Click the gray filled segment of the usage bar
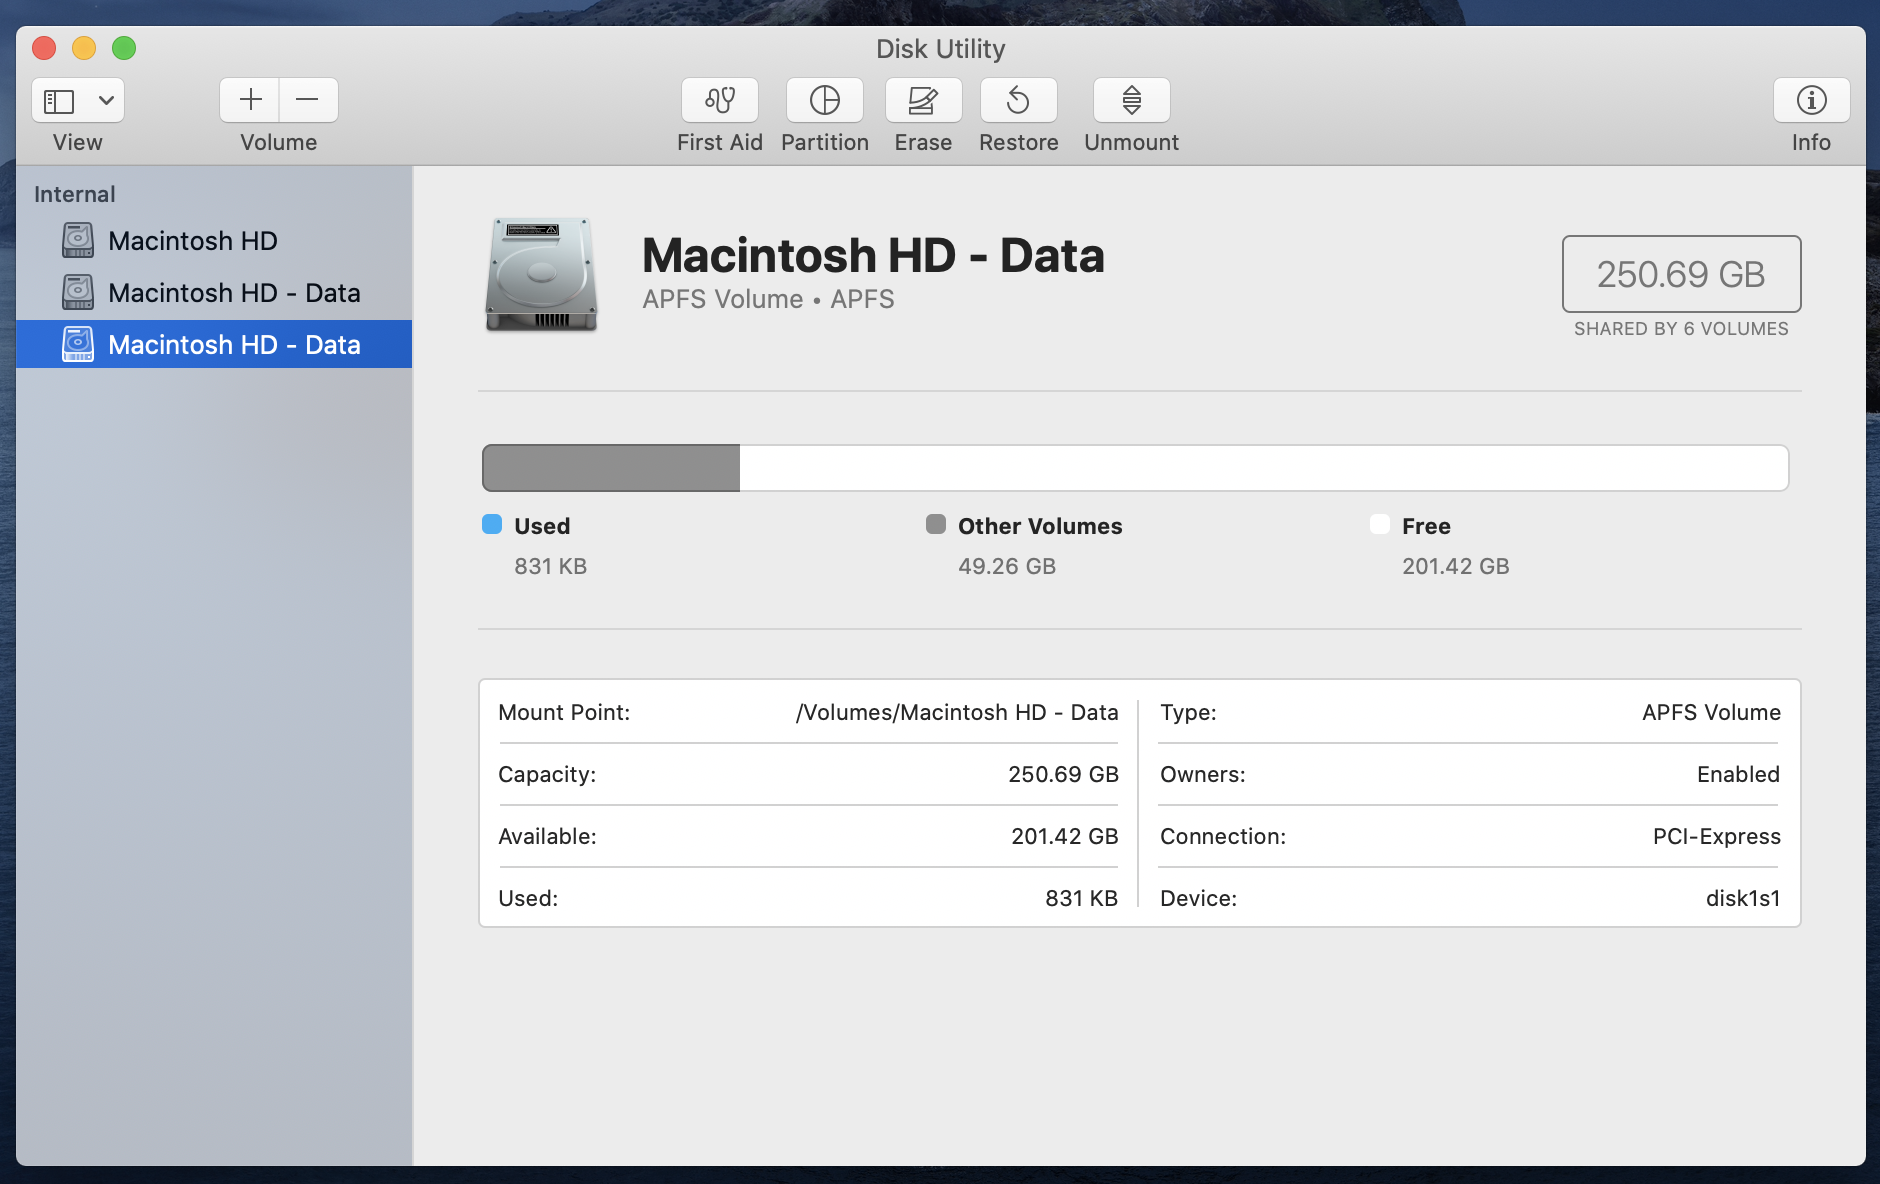The width and height of the screenshot is (1880, 1184). tap(611, 468)
